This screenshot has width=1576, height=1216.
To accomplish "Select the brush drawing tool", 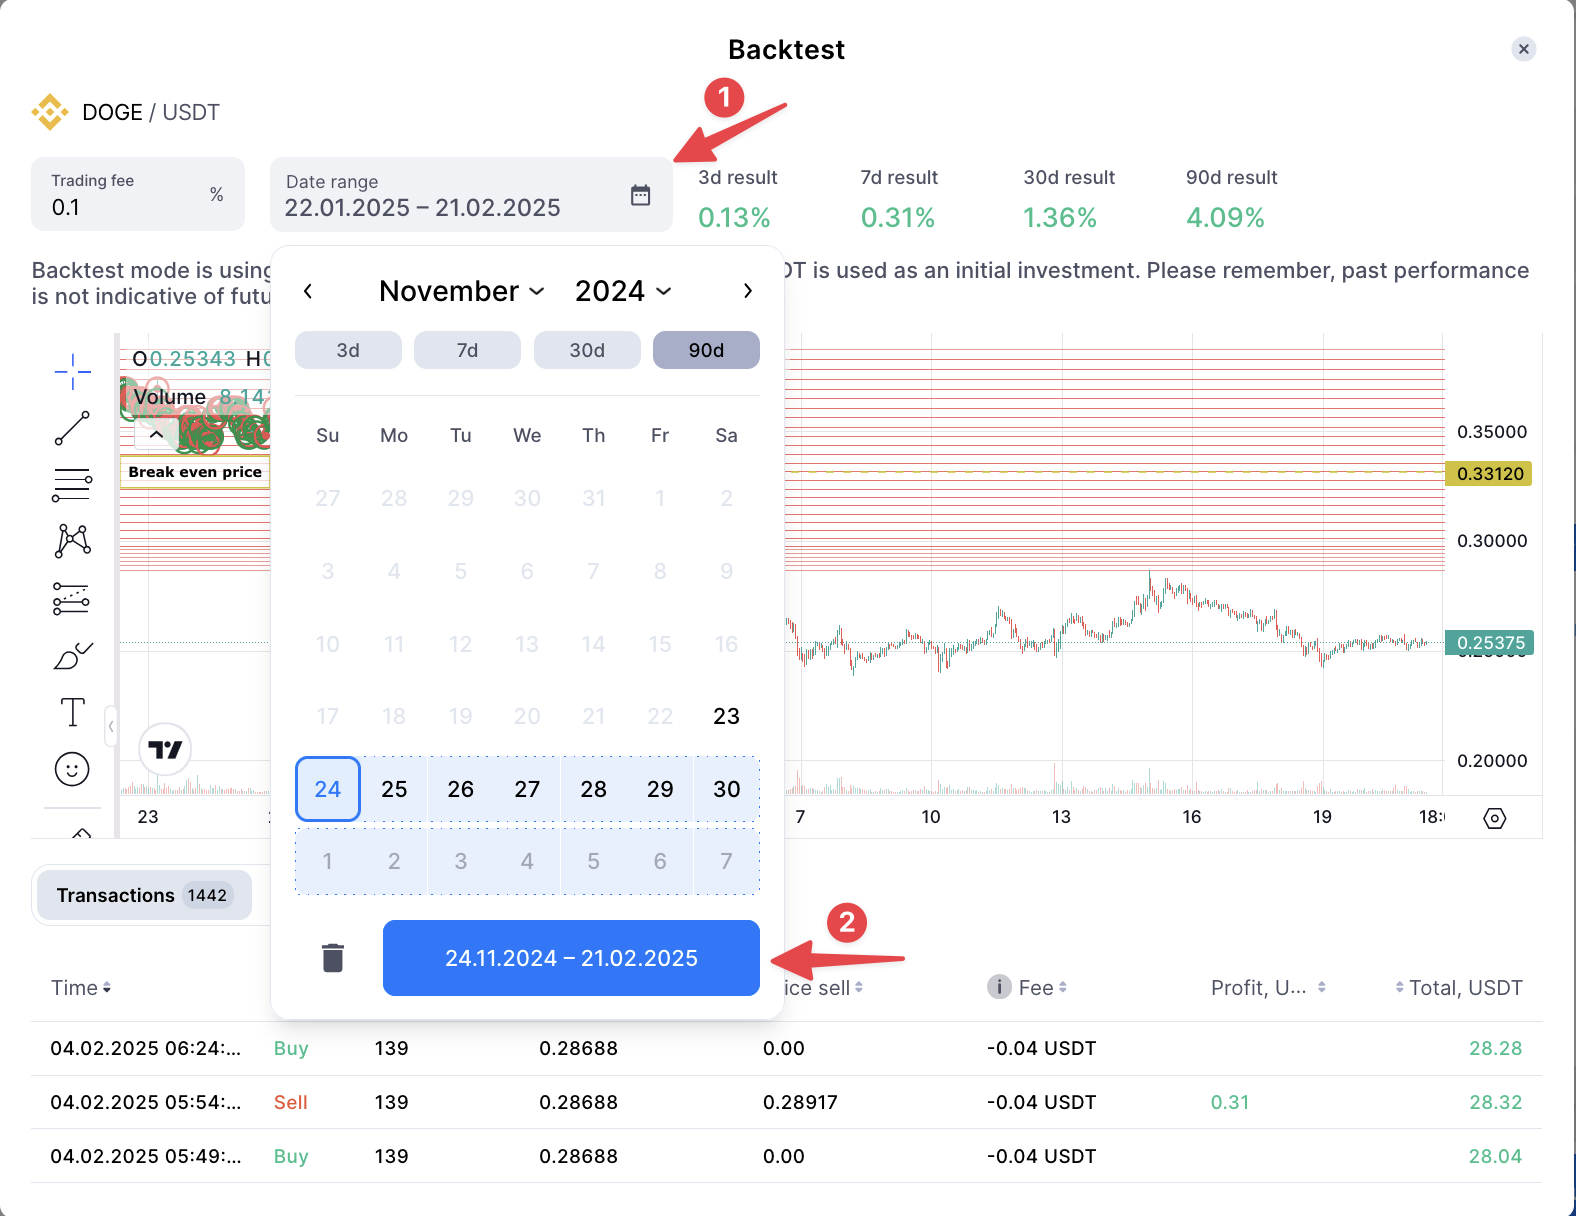I will tap(72, 656).
